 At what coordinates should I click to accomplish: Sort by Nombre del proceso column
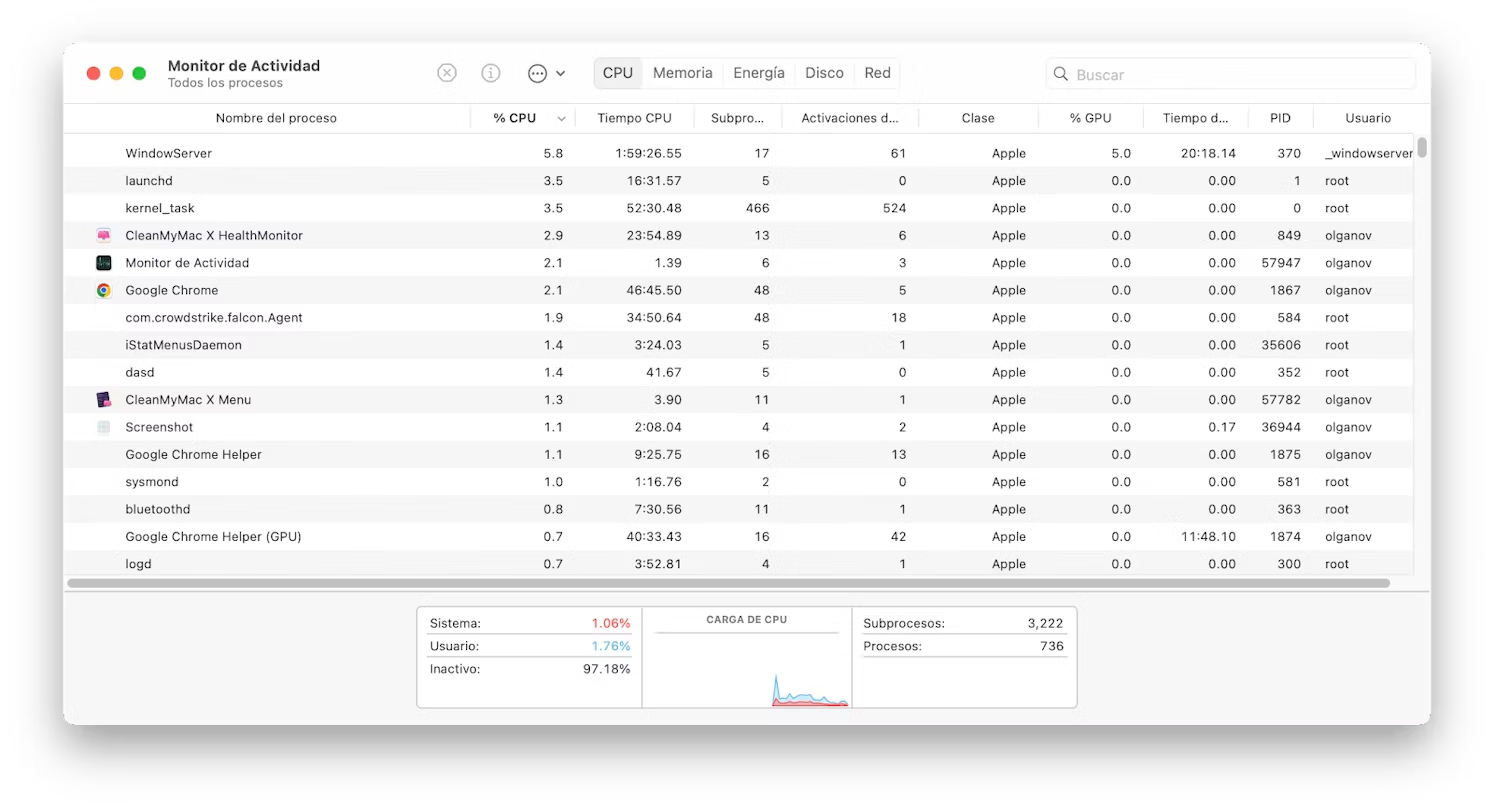[276, 118]
